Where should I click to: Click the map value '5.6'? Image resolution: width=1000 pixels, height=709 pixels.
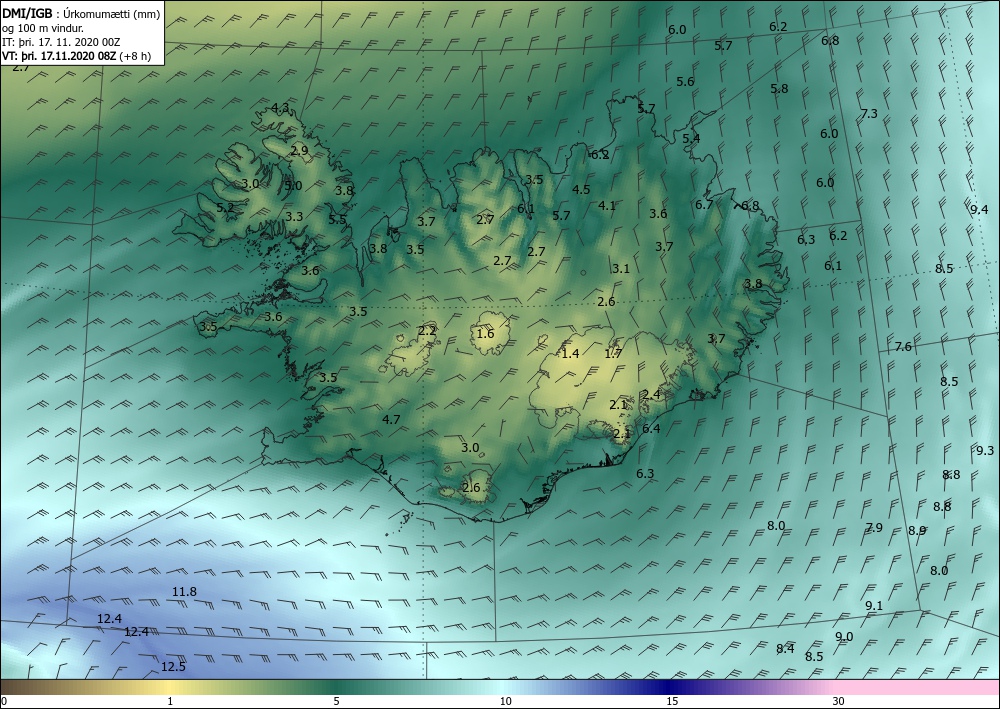tap(685, 82)
